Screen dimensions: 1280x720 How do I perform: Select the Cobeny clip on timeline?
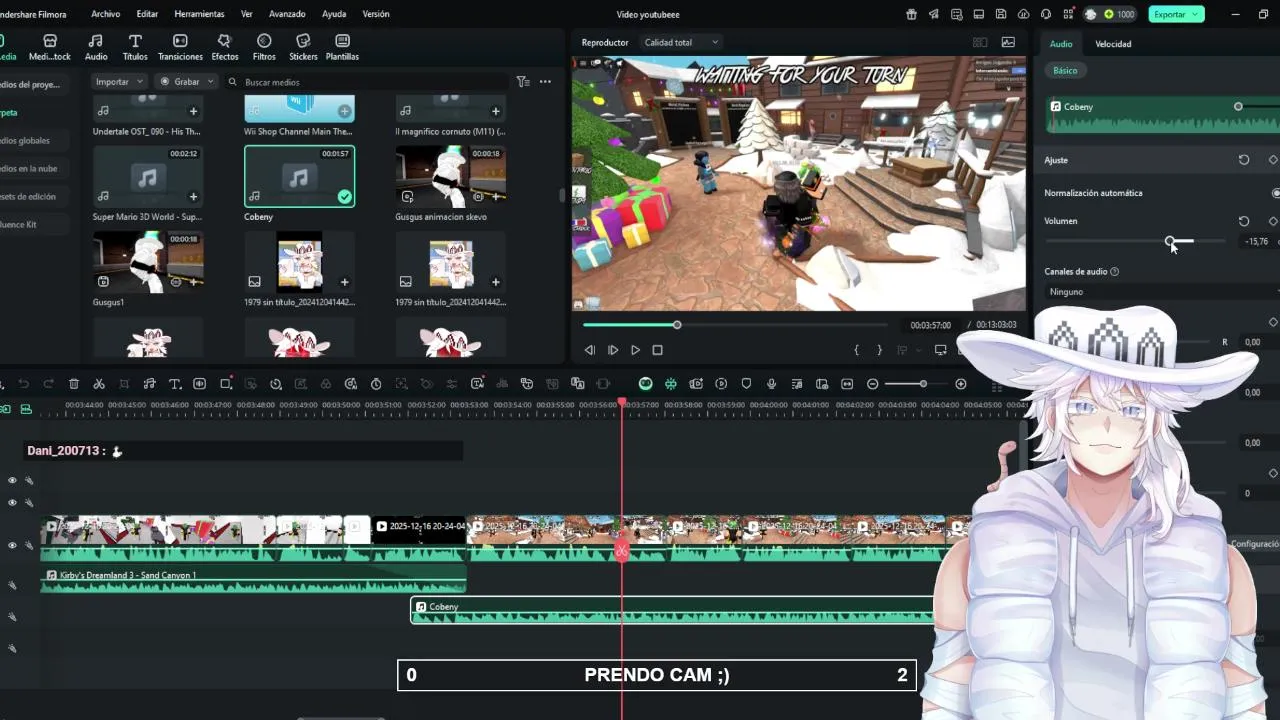pos(672,611)
